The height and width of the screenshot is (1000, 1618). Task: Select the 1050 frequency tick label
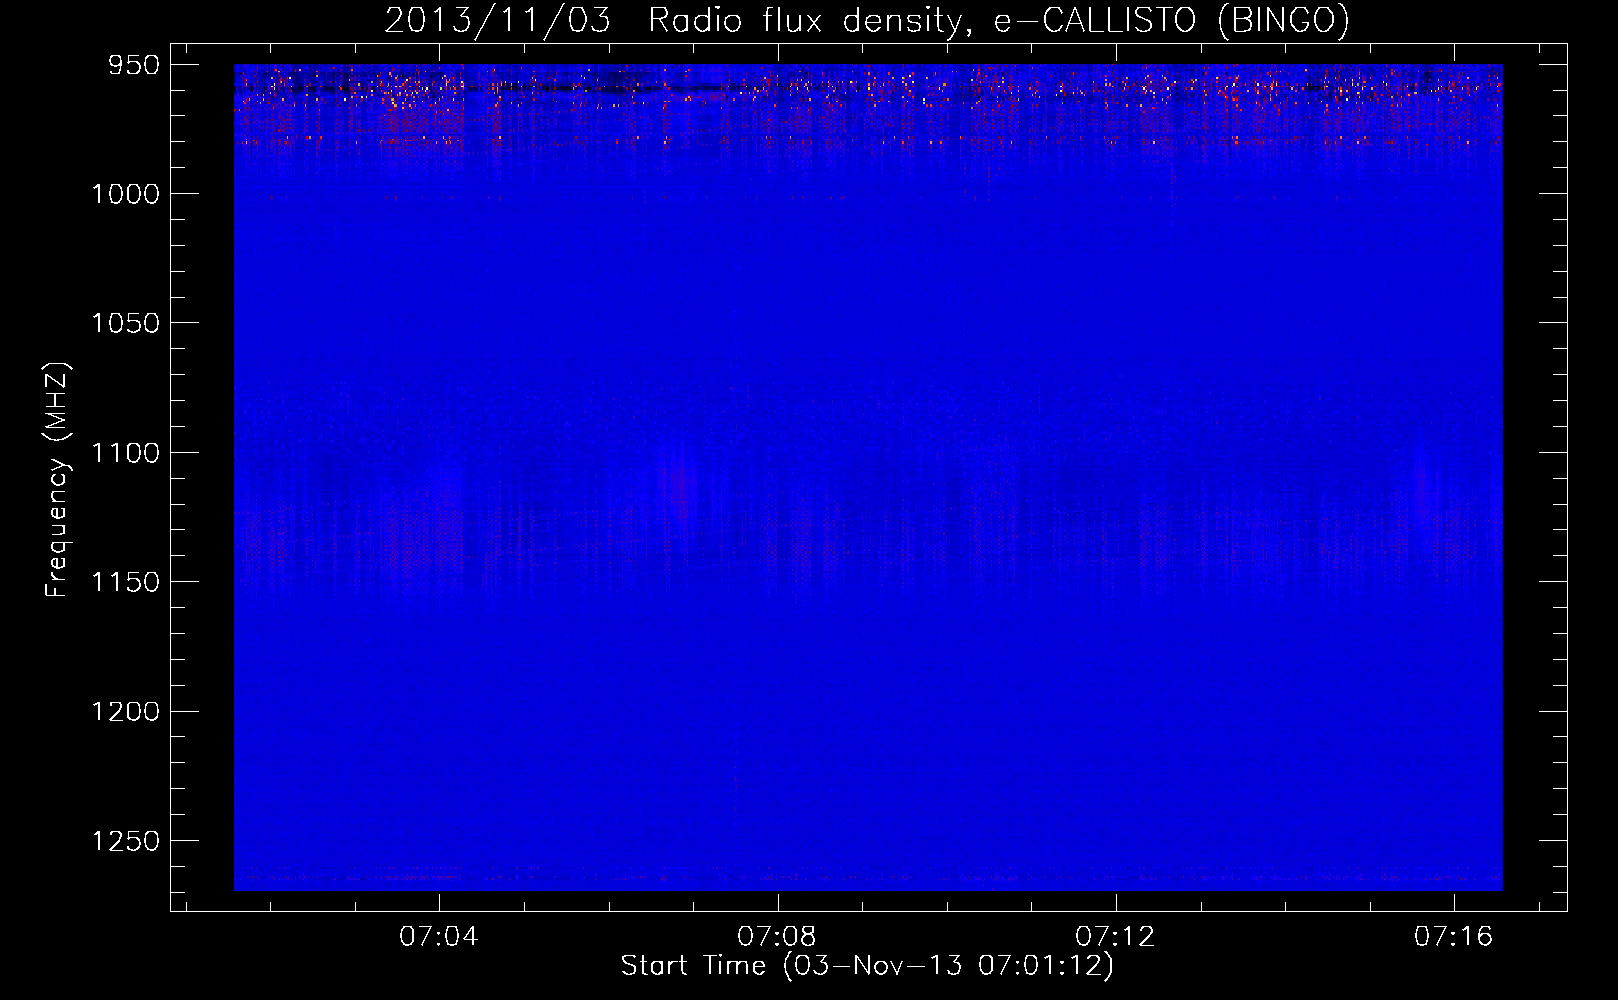click(x=125, y=323)
